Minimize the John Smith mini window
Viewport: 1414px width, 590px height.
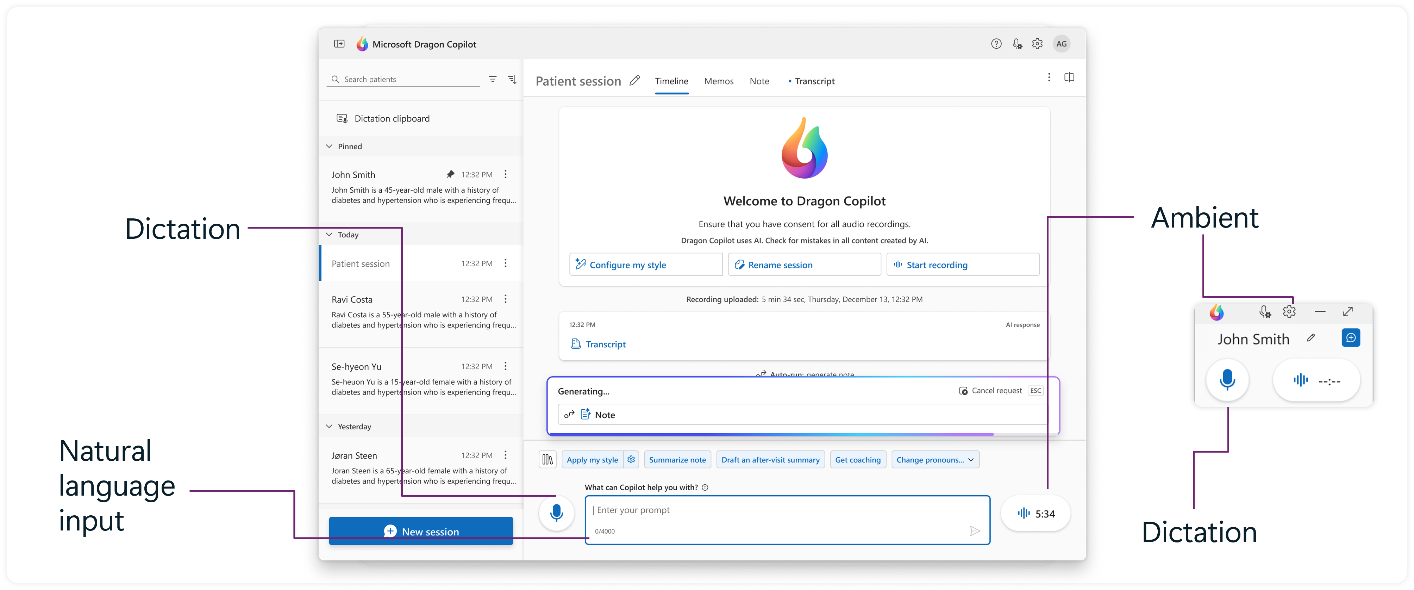click(1320, 312)
